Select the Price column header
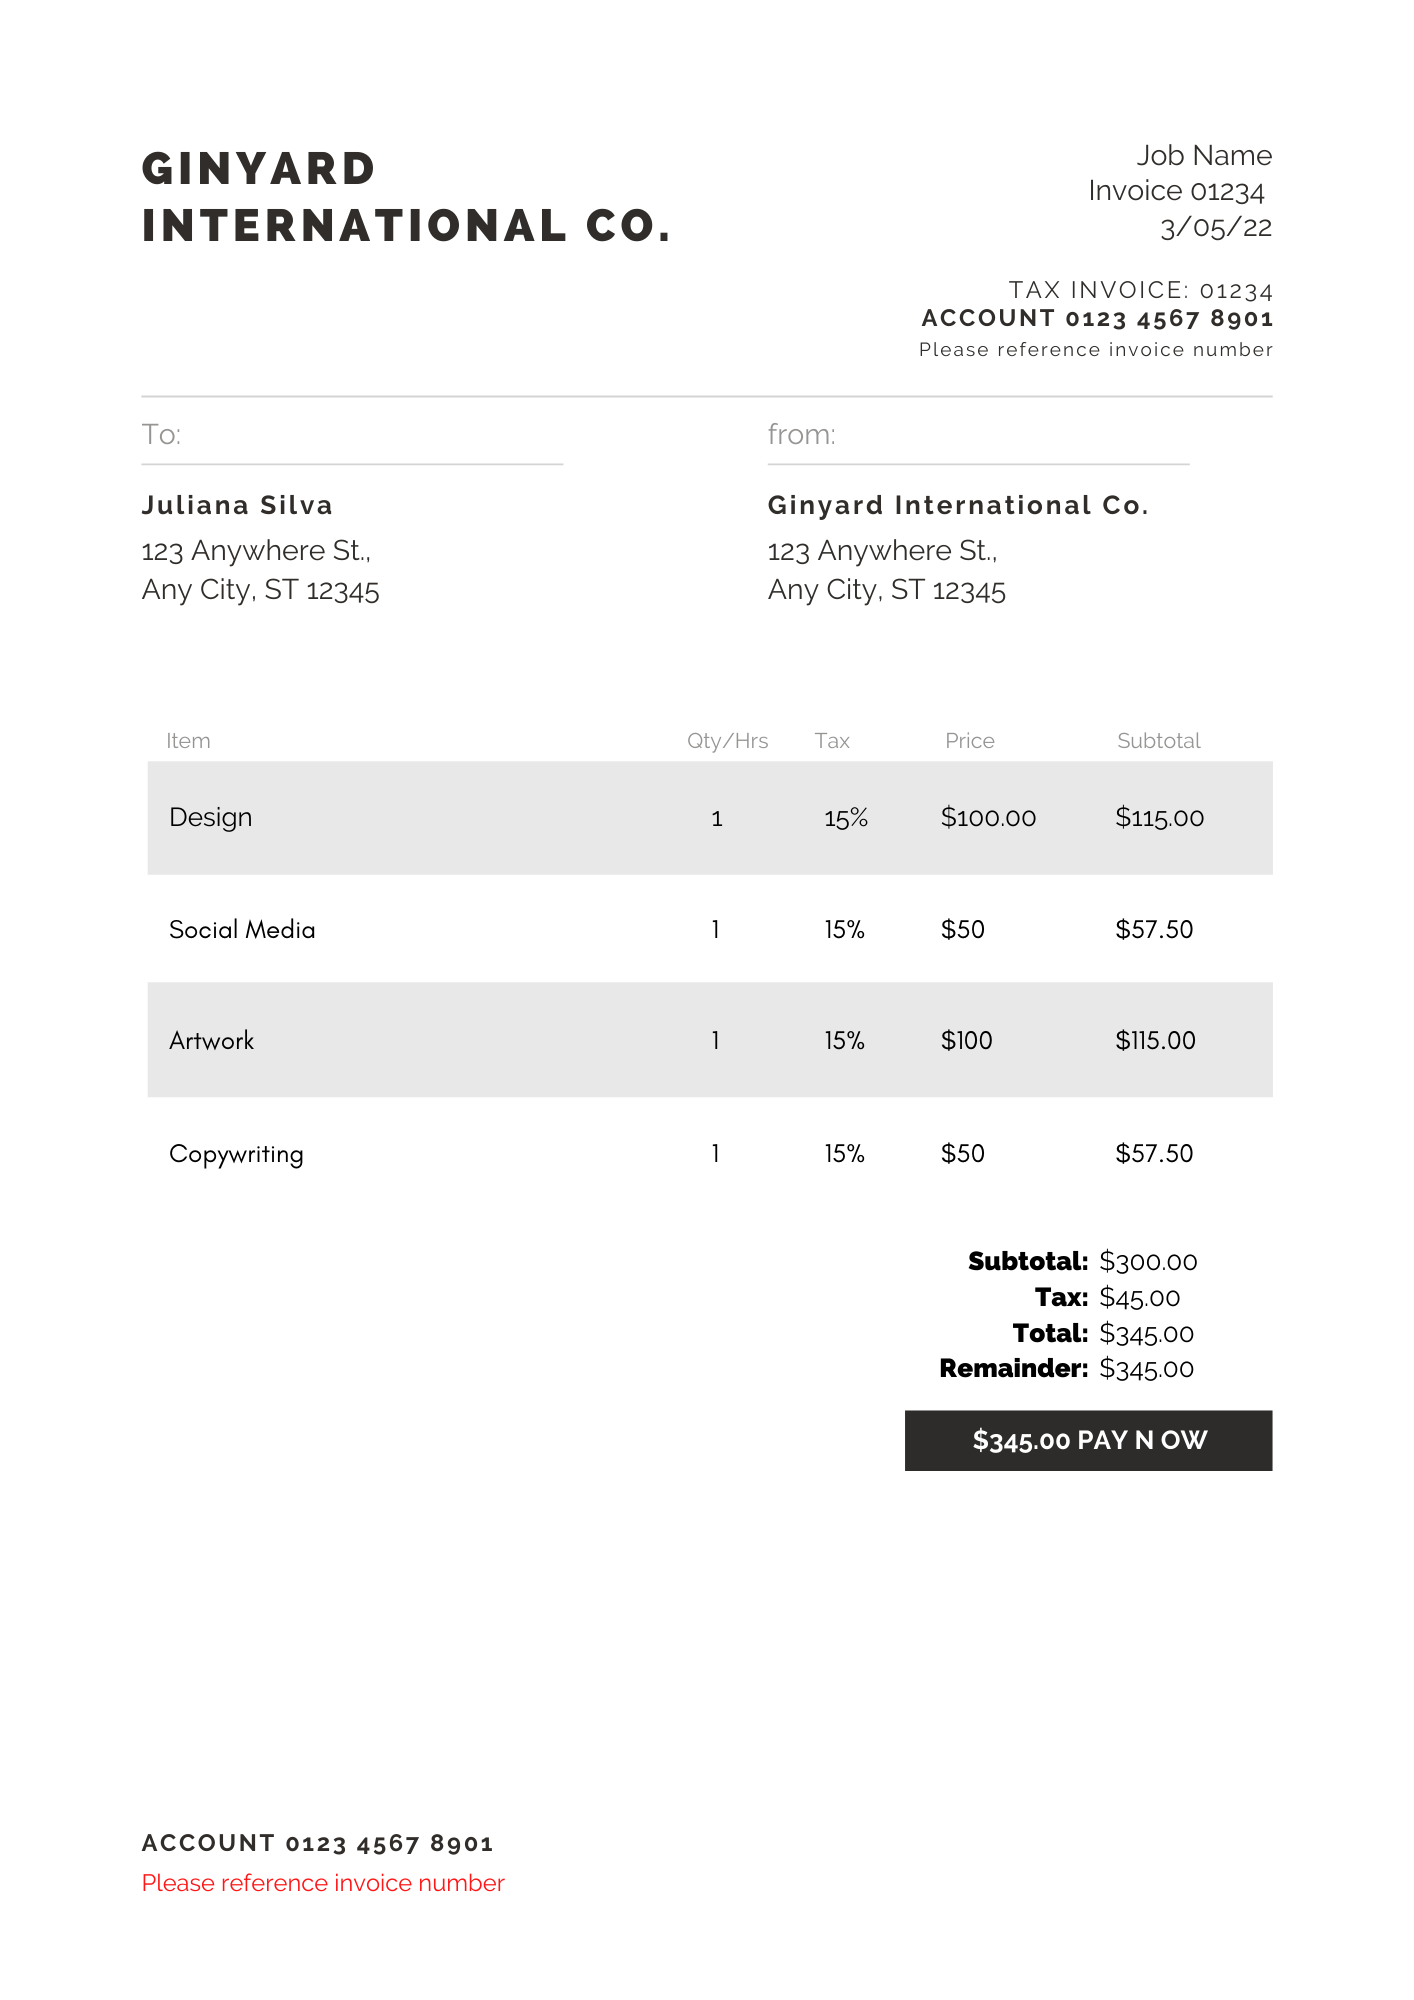This screenshot has width=1414, height=2000. click(x=970, y=741)
